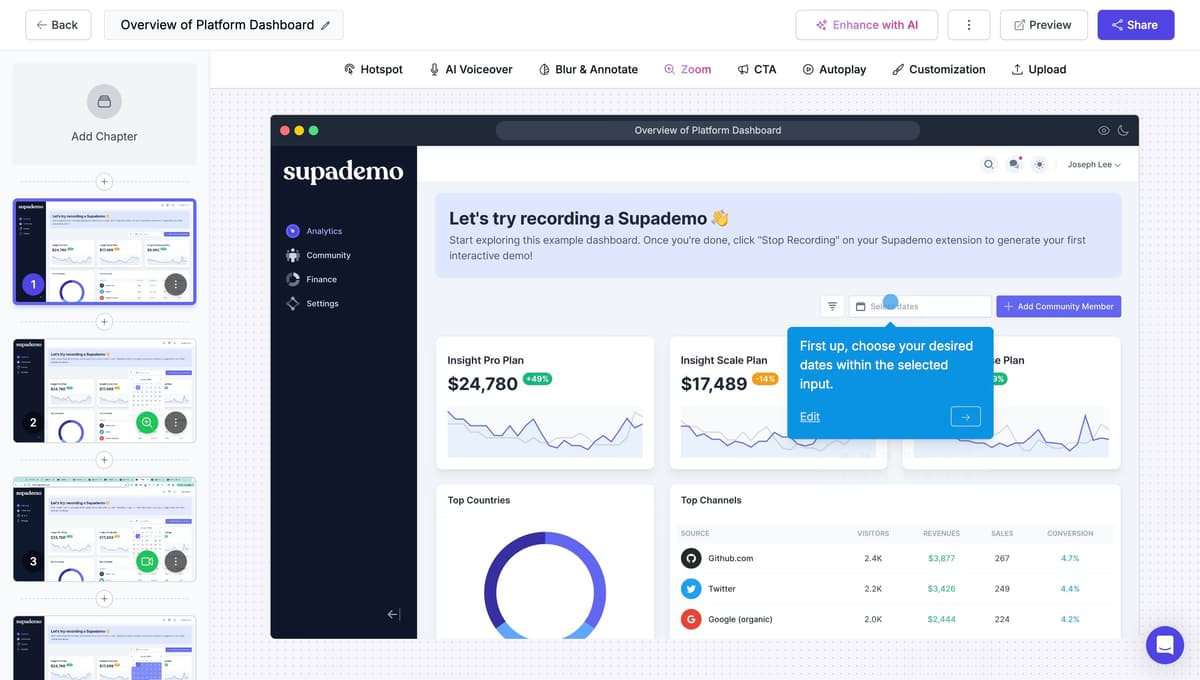Select the Customization tool
This screenshot has height=680, width=1200.
tap(938, 69)
